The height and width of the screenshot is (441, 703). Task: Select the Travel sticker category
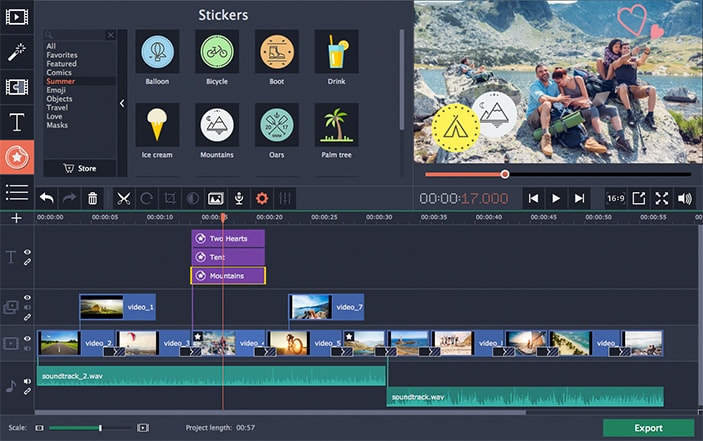pos(57,108)
